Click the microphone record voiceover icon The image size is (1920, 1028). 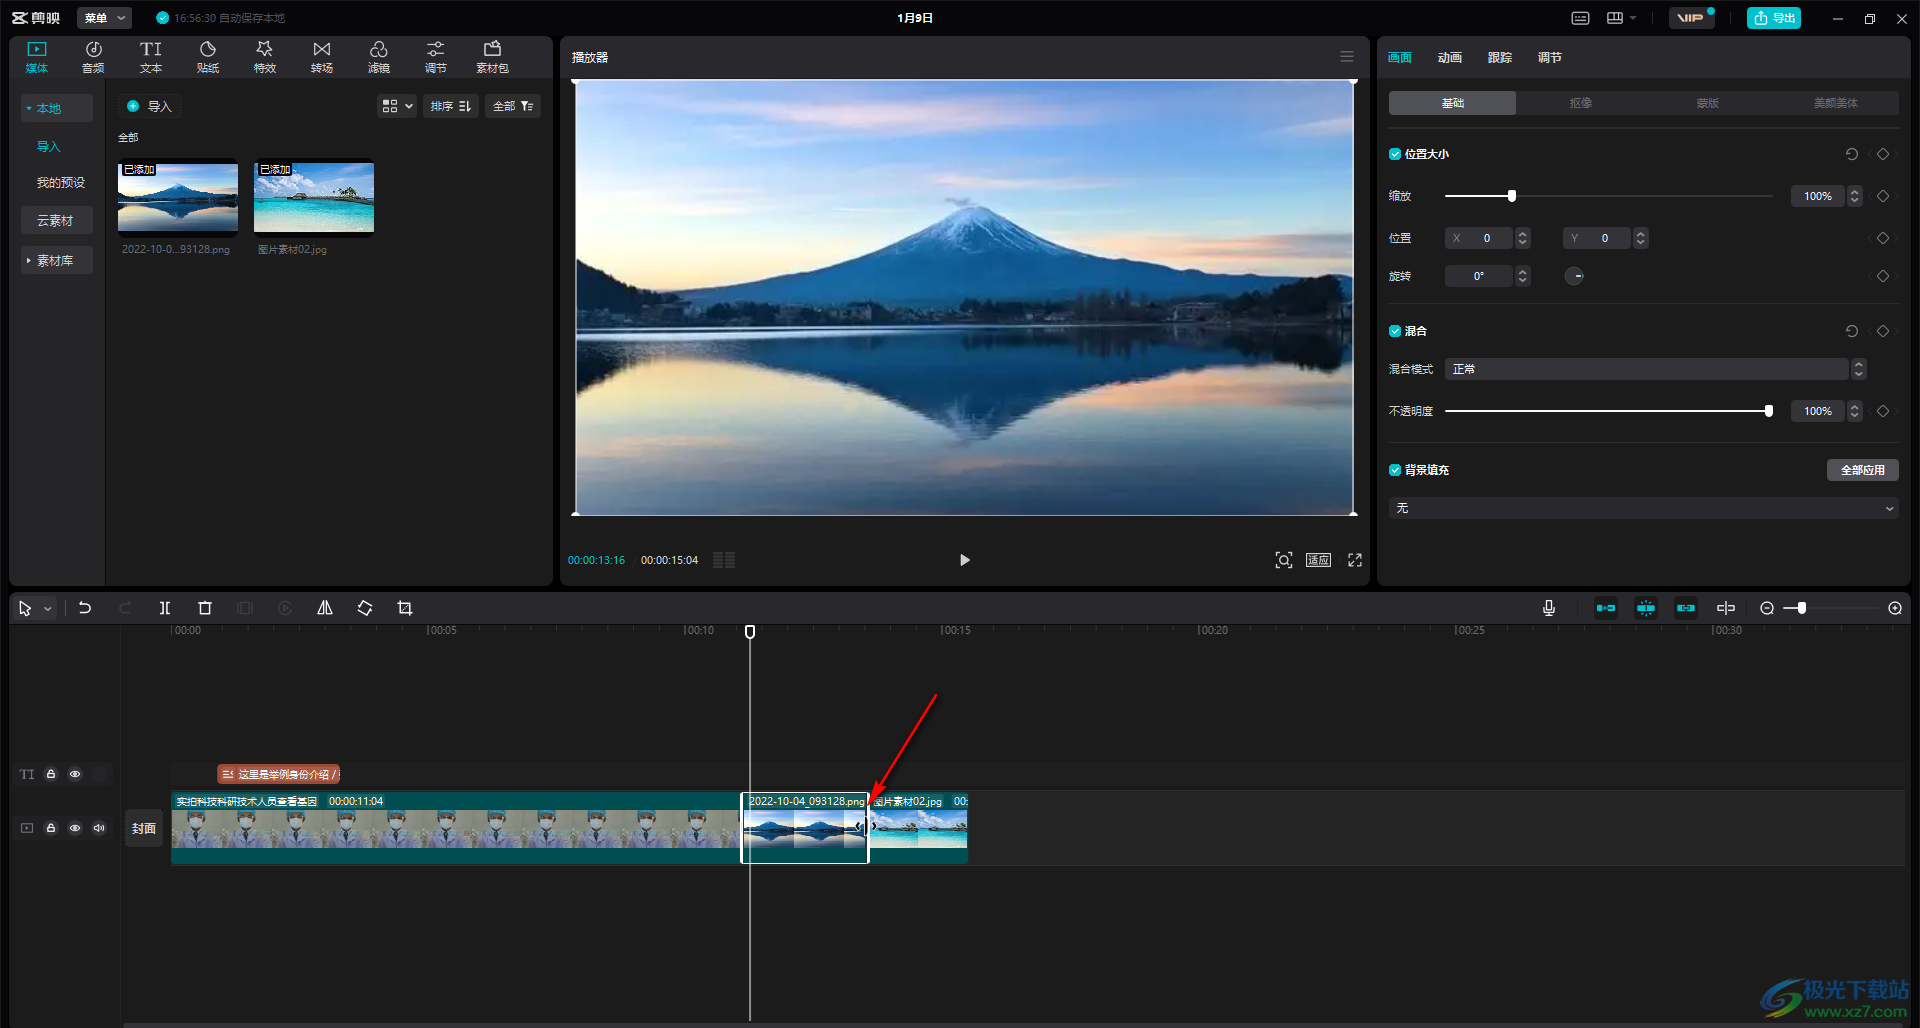1549,608
